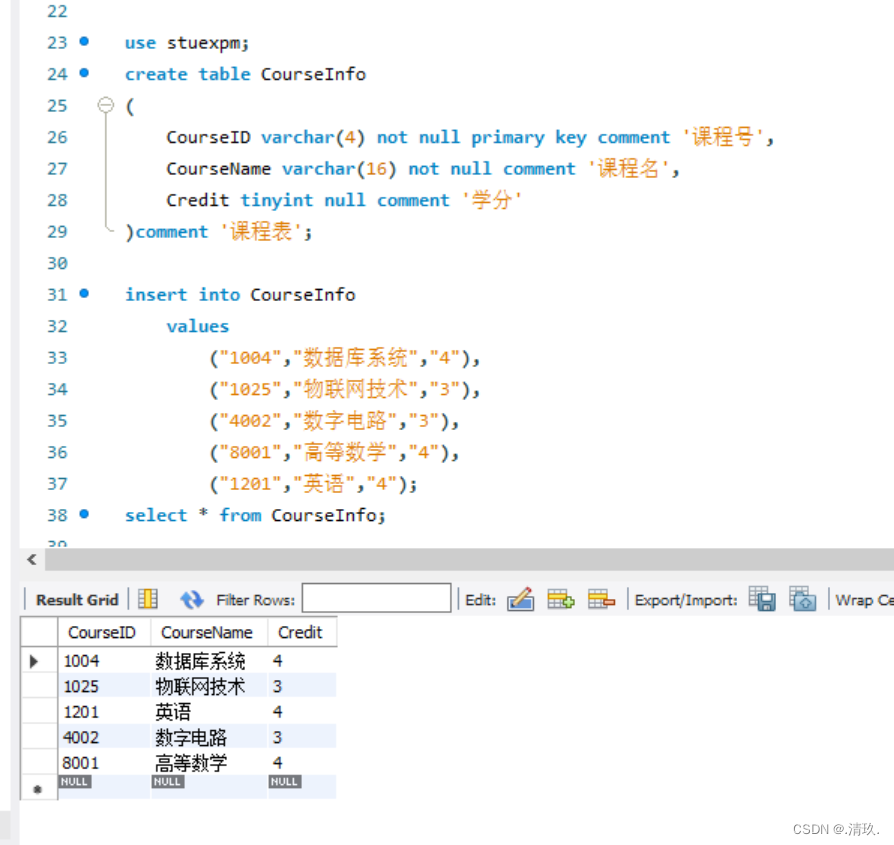Export the recordset to a file
This screenshot has height=845, width=894.
(x=761, y=599)
